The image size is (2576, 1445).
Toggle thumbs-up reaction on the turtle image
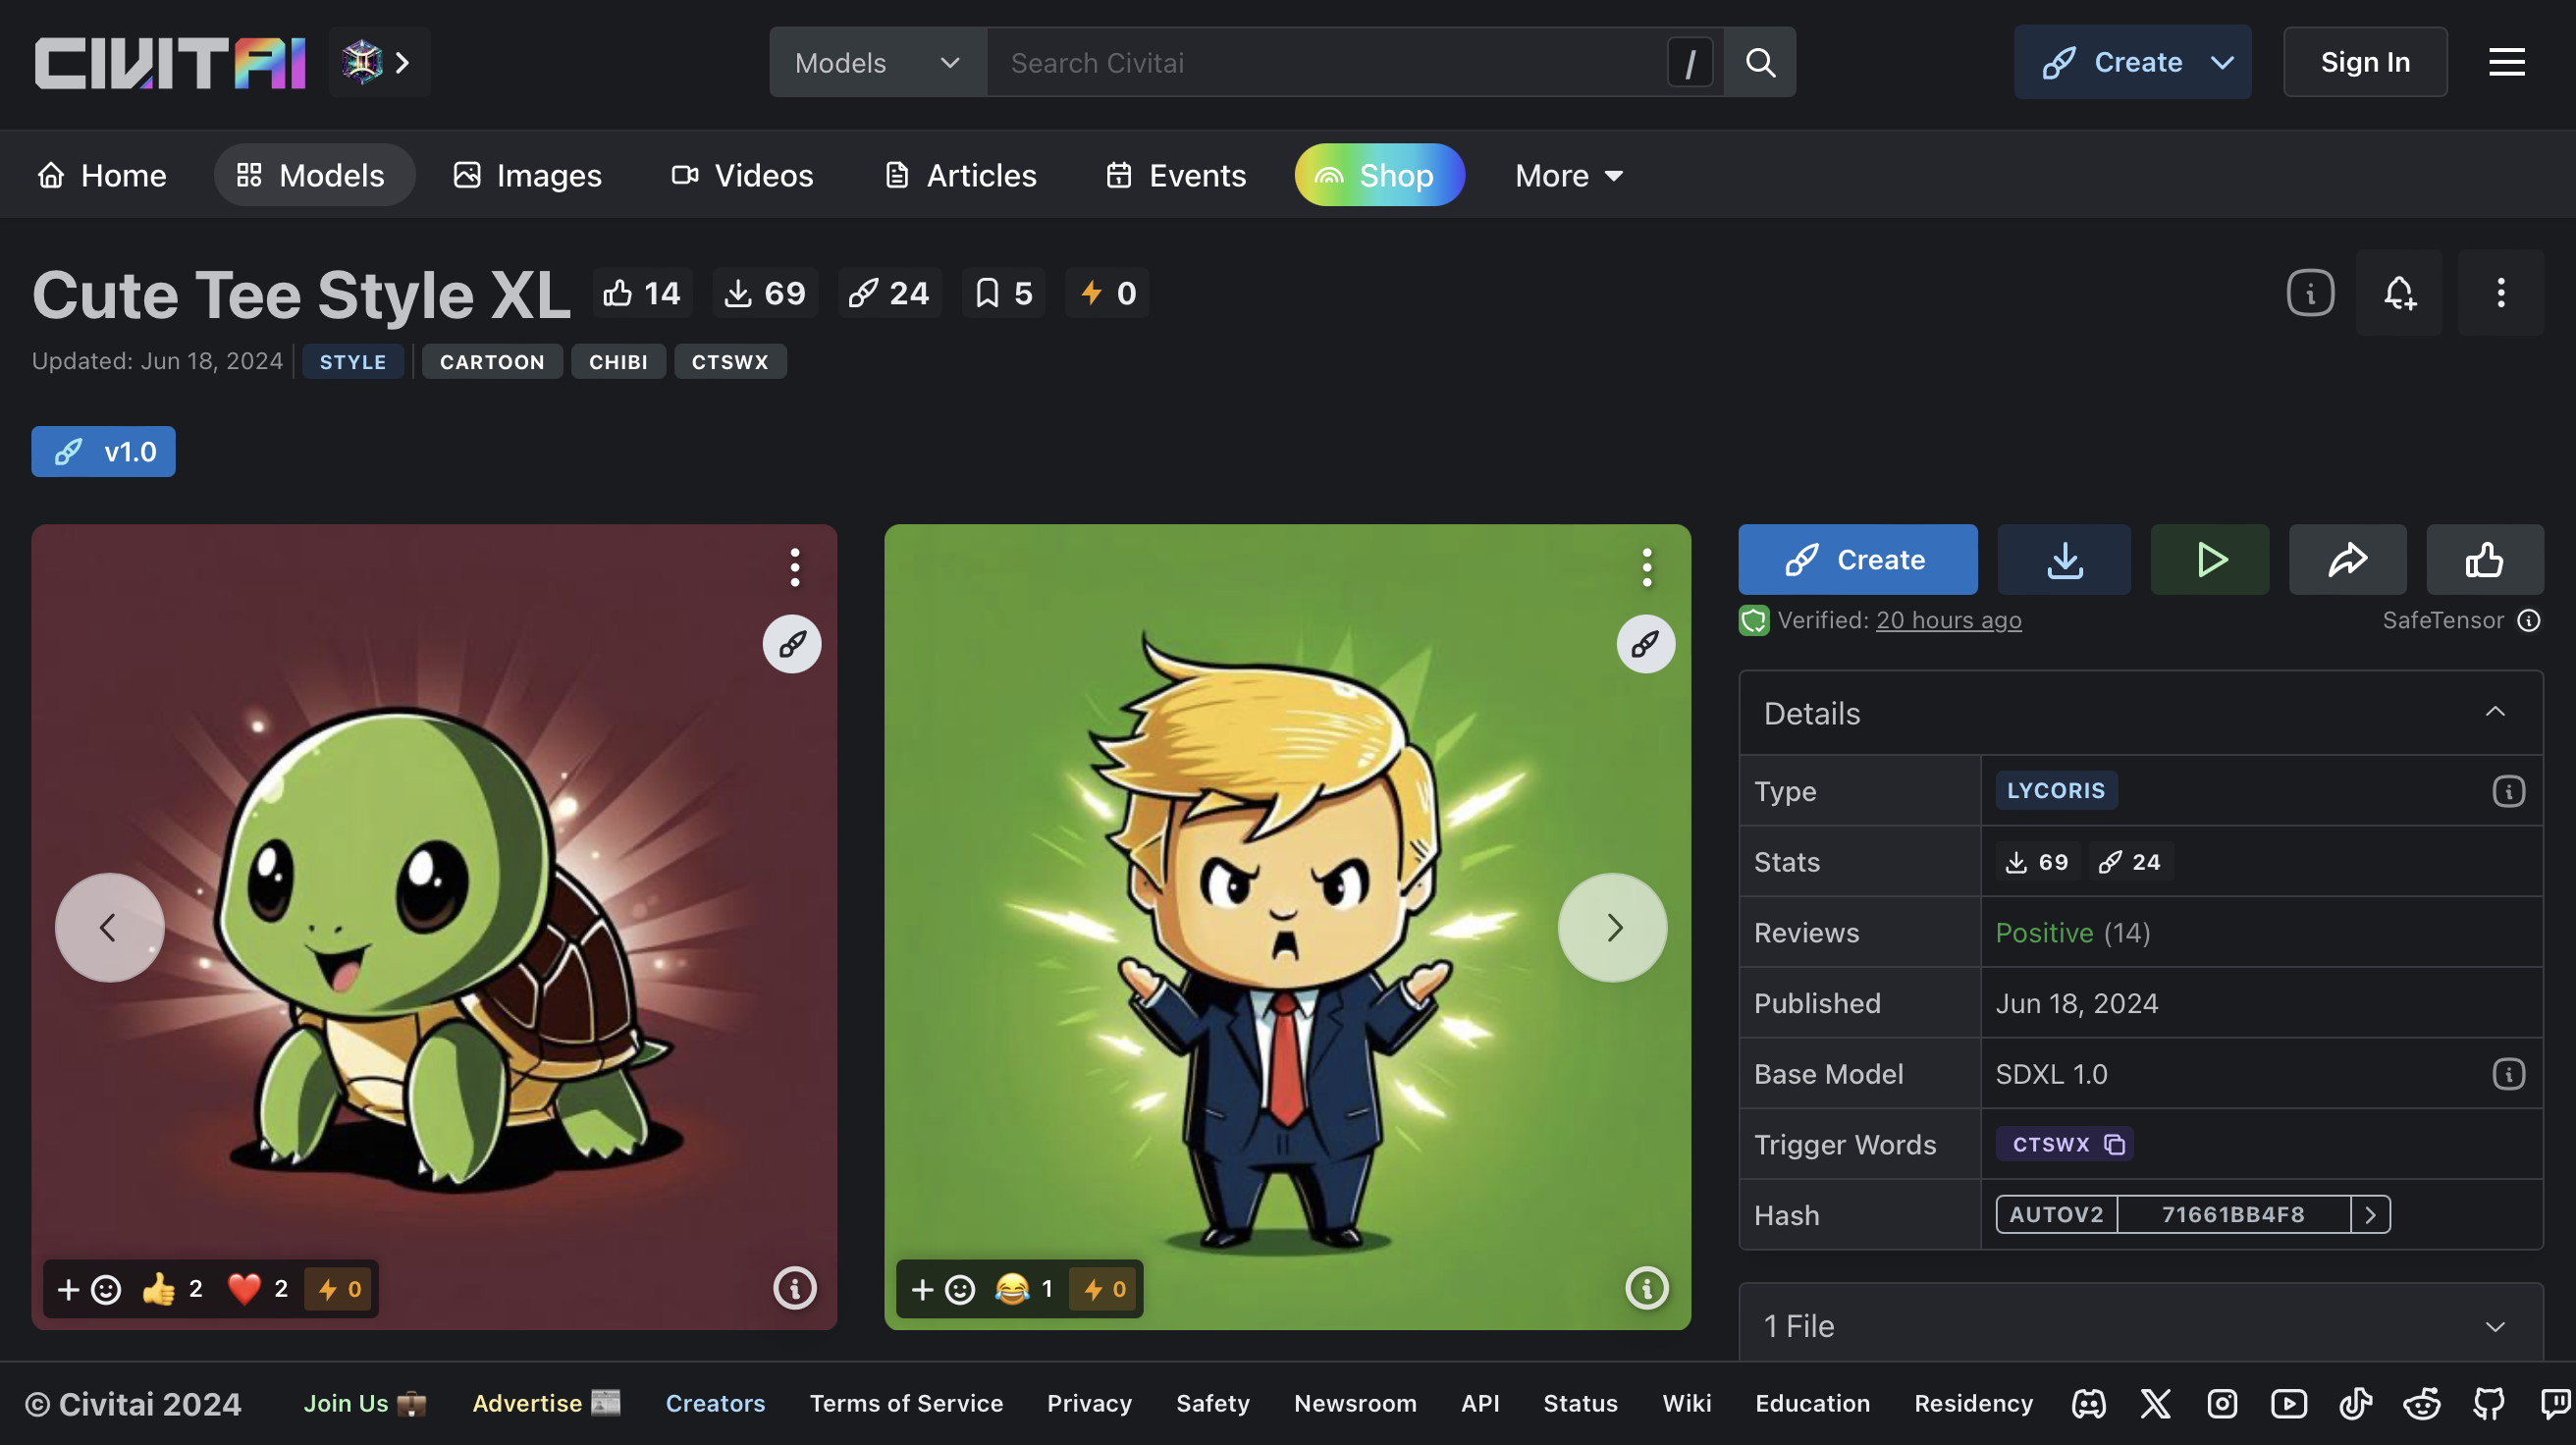click(x=172, y=1289)
